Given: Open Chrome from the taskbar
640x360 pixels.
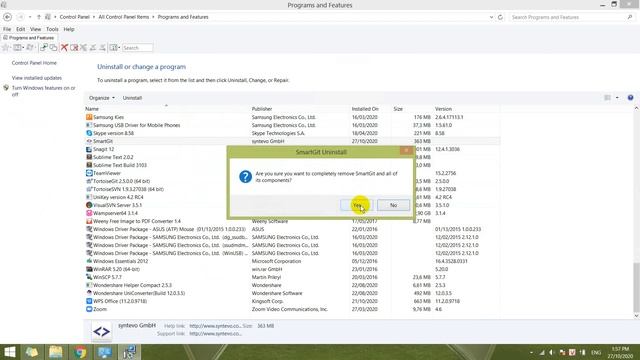Looking at the screenshot, I should (80, 352).
